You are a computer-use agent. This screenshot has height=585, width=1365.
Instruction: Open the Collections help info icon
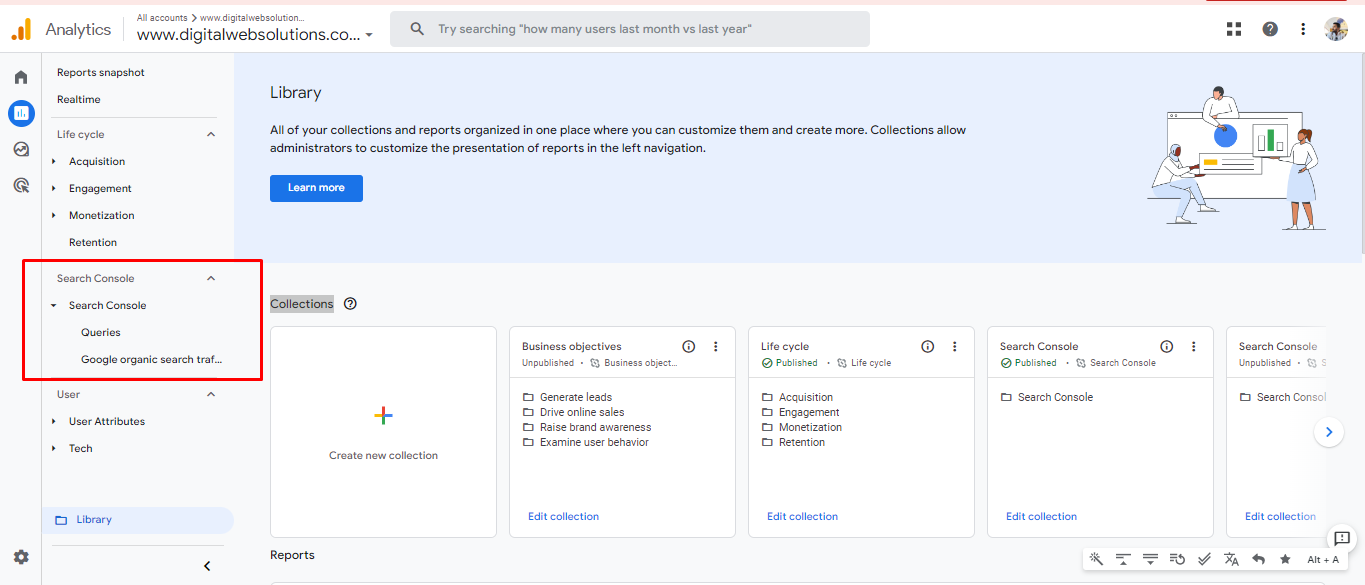[x=350, y=304]
